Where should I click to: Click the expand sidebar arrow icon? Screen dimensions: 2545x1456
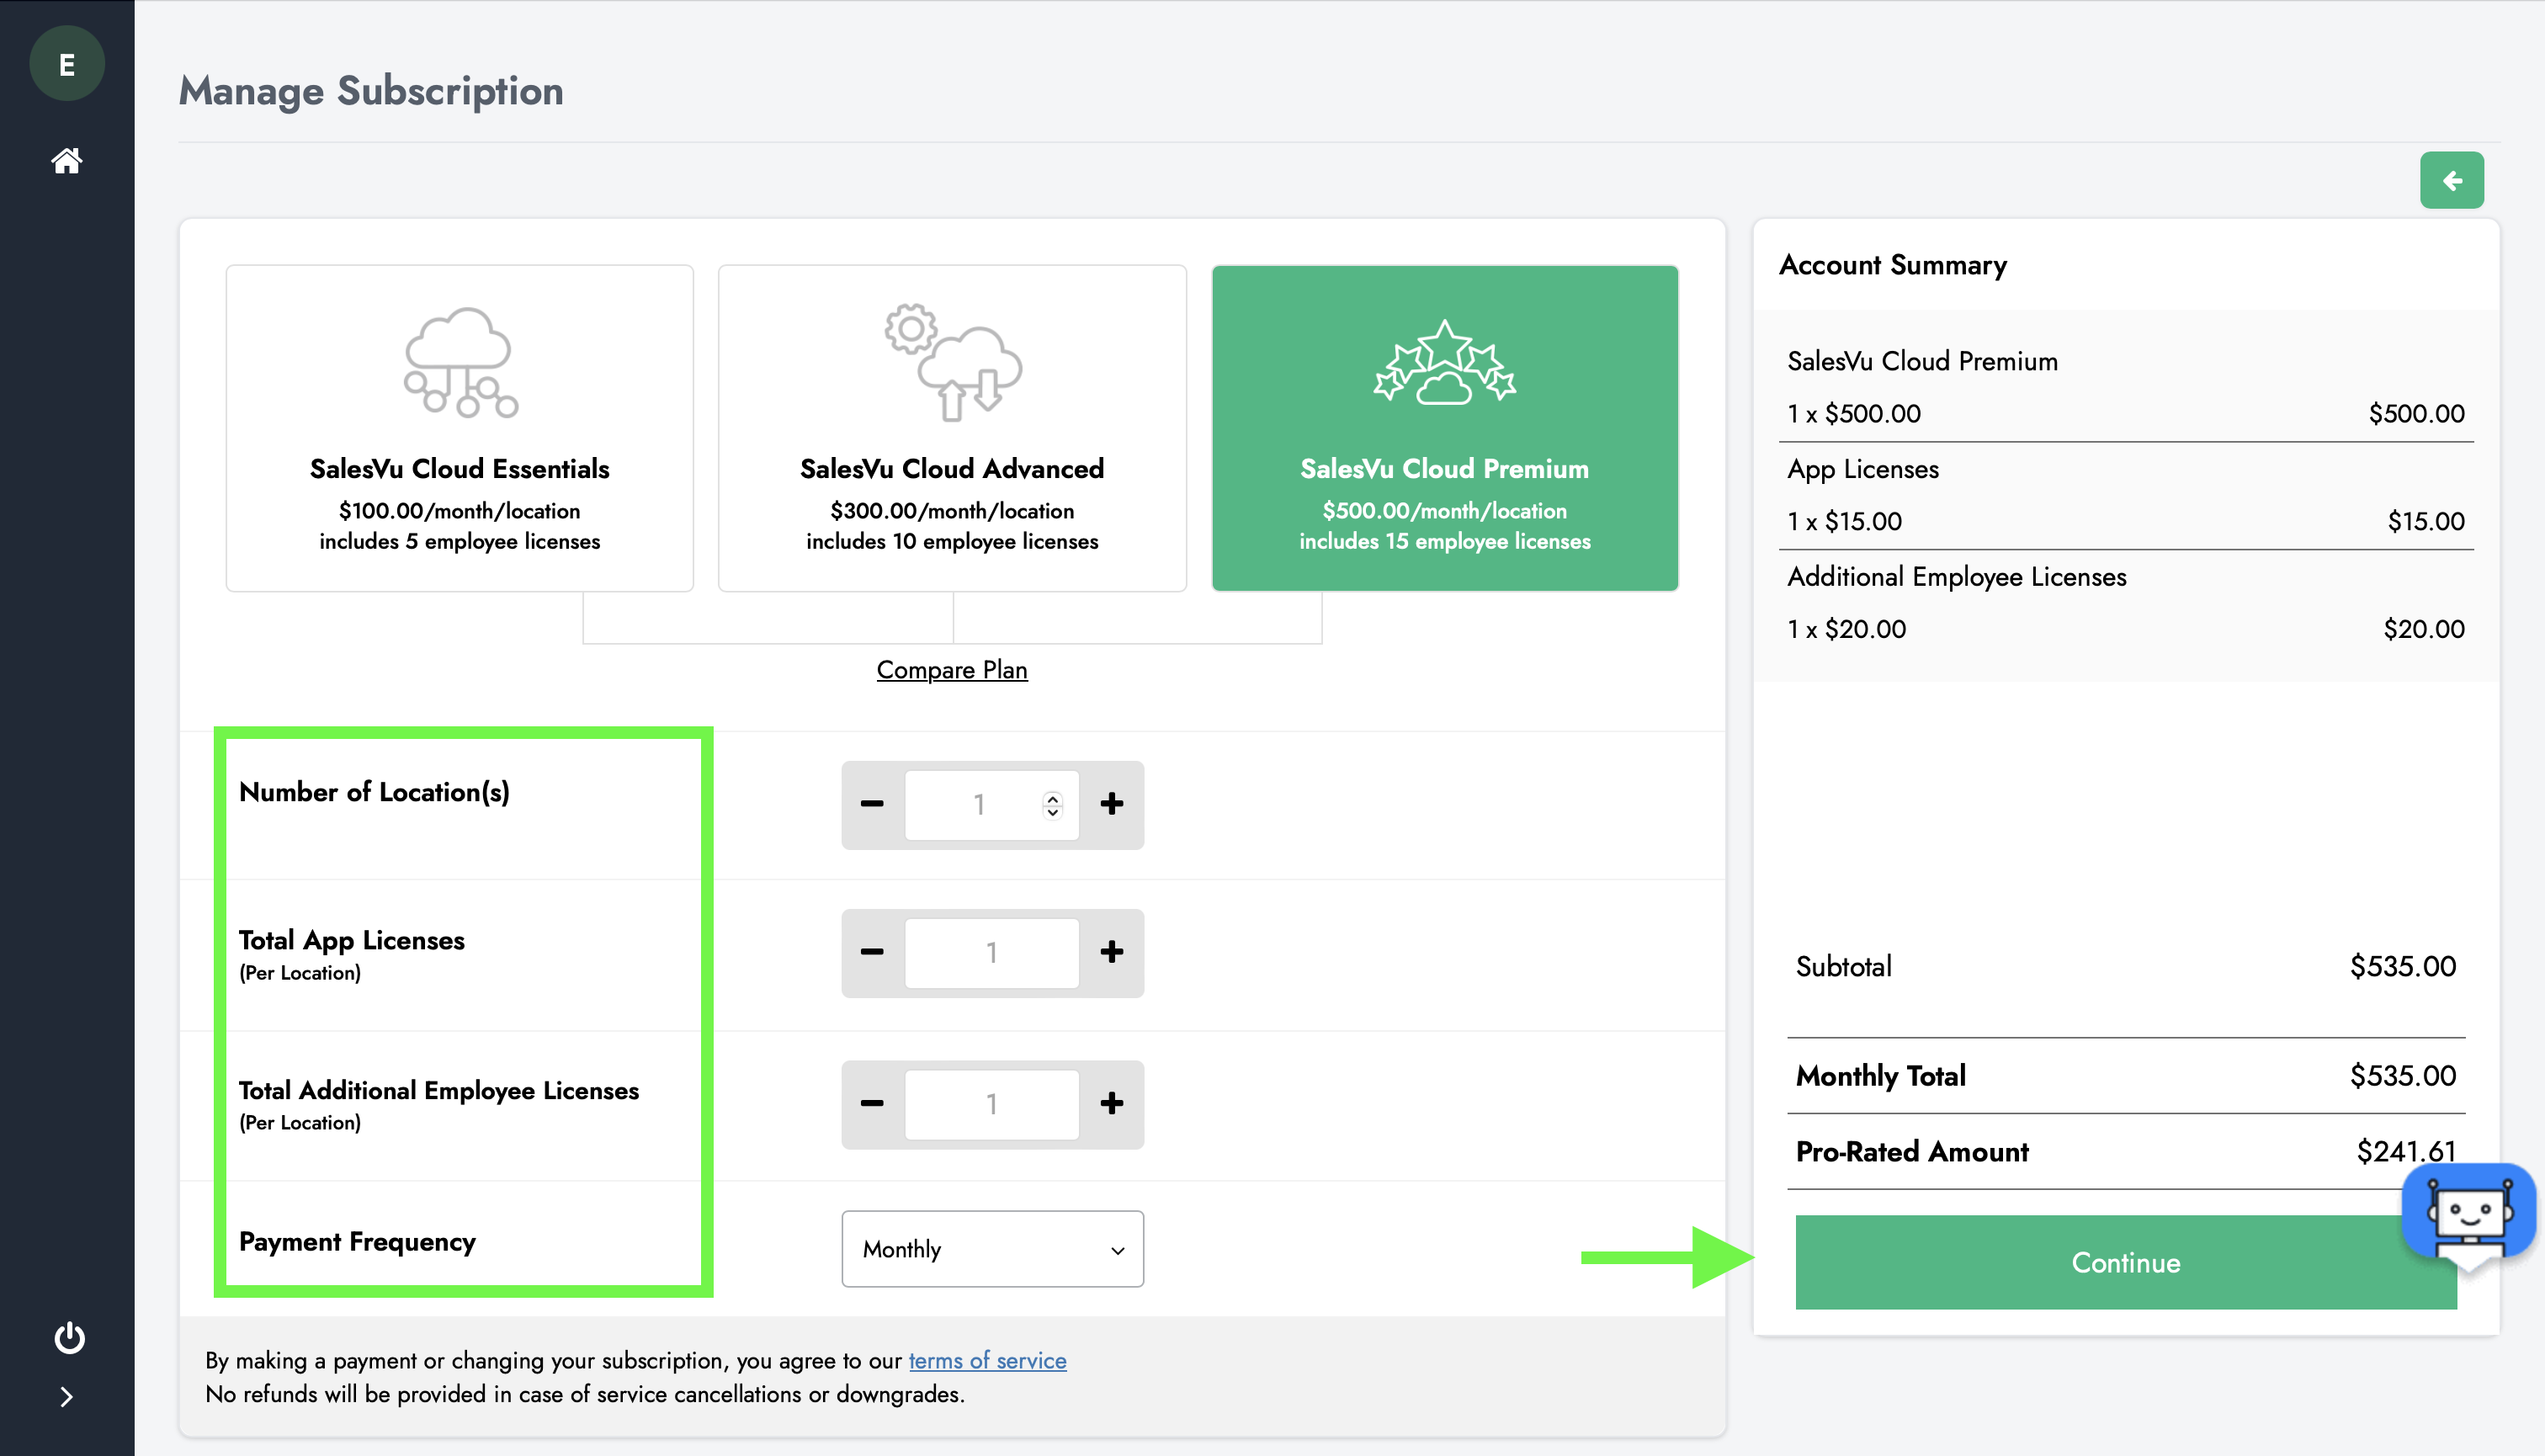(66, 1396)
